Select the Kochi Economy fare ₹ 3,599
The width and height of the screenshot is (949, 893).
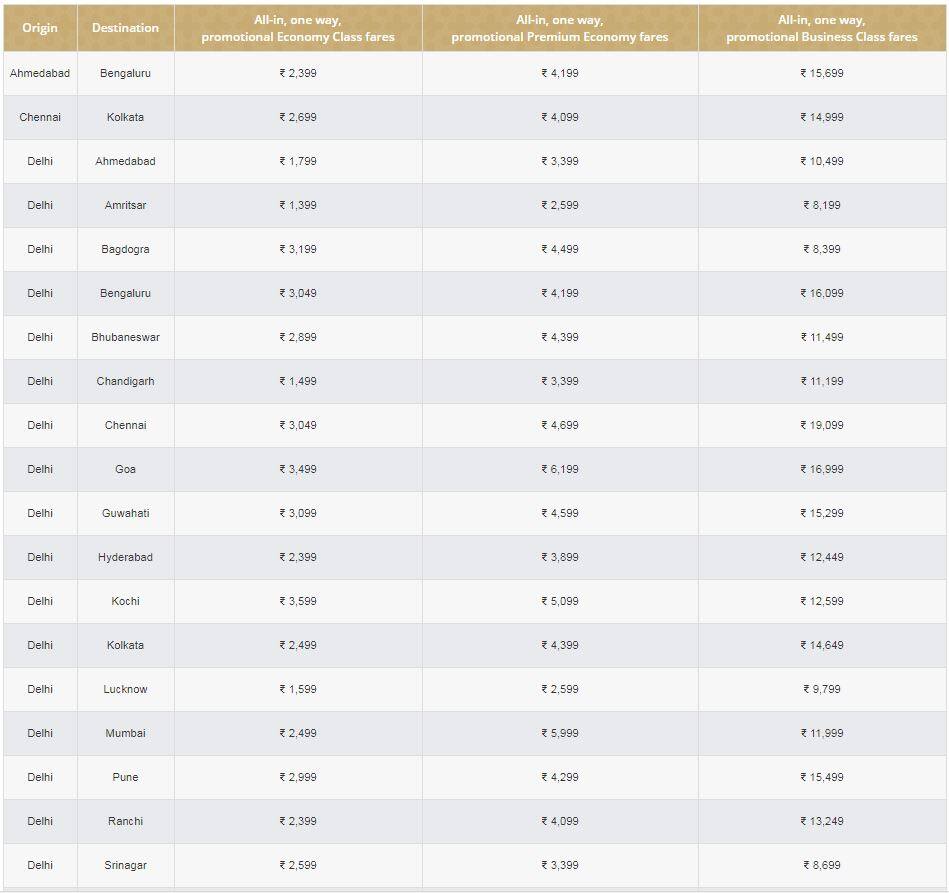coord(298,601)
